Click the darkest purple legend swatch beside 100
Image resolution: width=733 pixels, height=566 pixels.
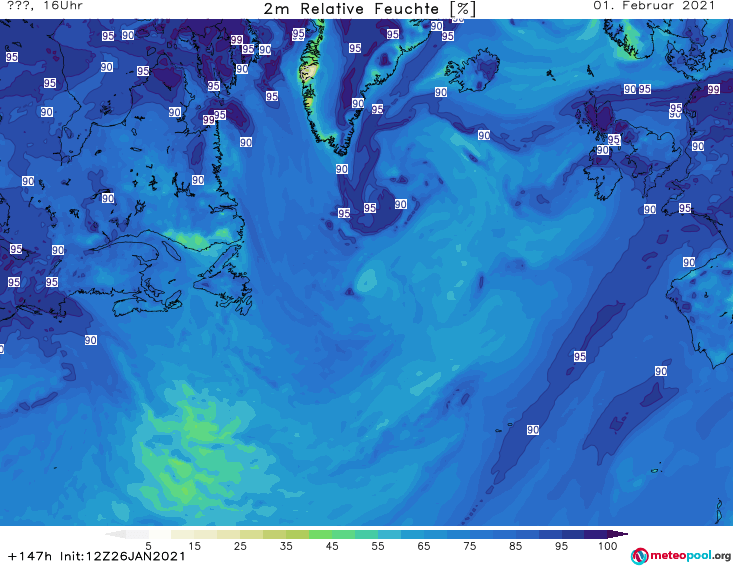(x=596, y=534)
